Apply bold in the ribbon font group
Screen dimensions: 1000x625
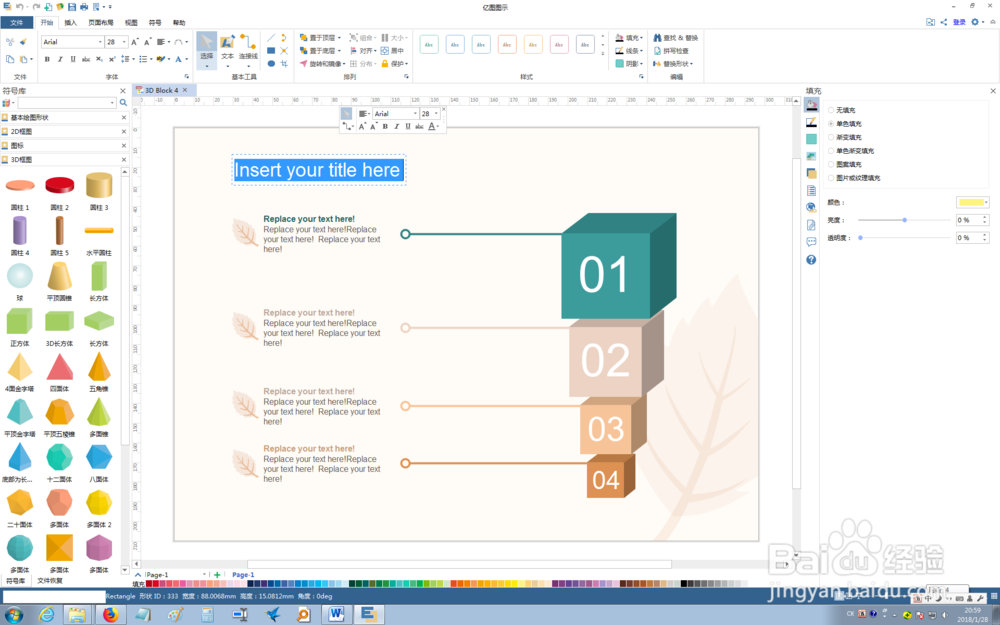pos(47,59)
